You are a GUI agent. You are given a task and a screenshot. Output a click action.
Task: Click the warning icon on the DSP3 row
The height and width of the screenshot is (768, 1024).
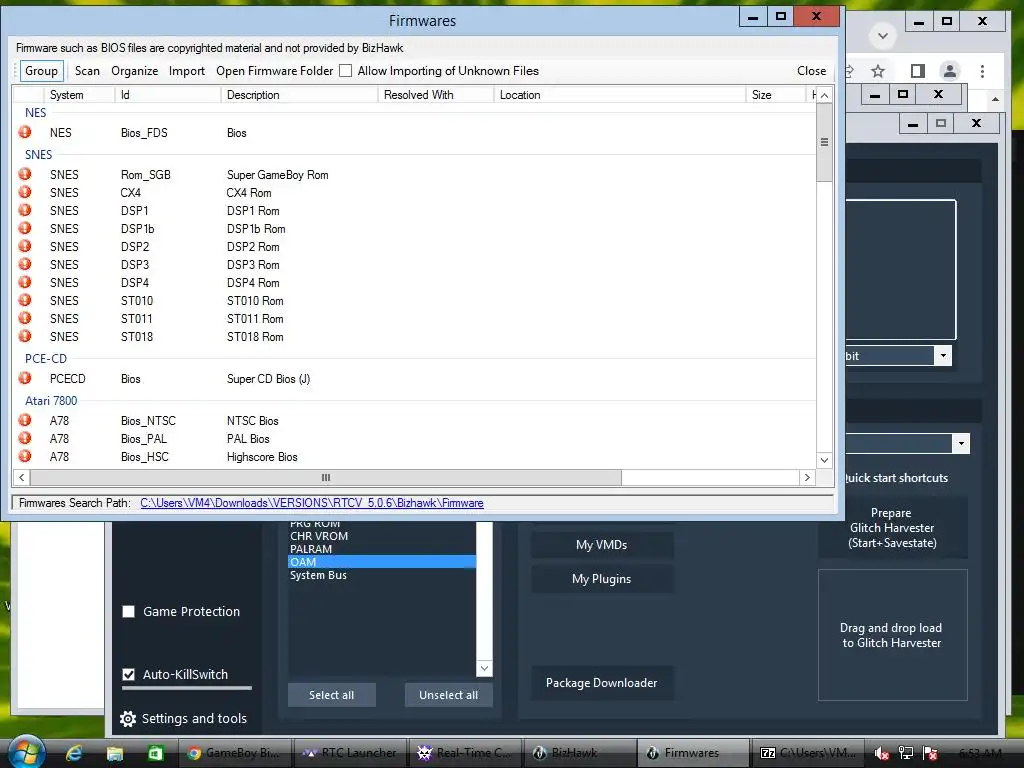pos(25,264)
